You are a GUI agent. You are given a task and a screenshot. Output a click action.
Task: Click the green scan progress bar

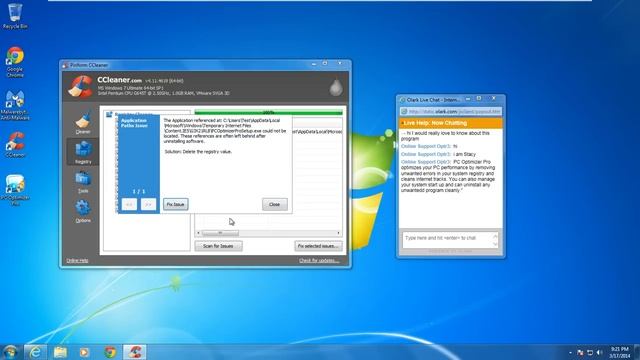(x=268, y=112)
